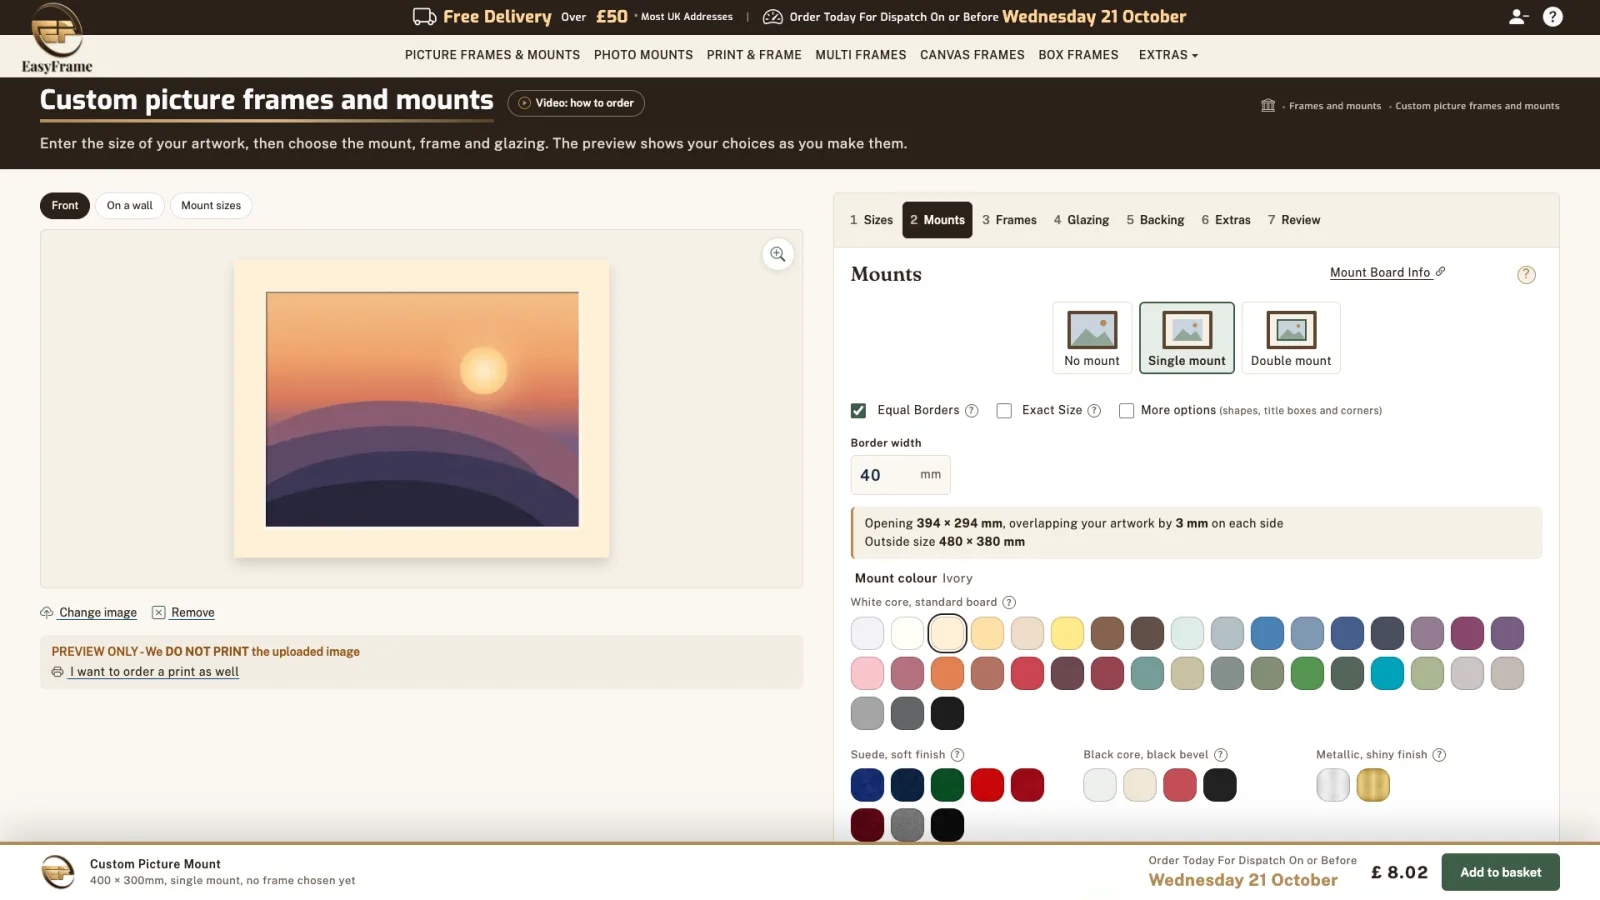Click the Border width input field
This screenshot has height=900, width=1600.
(x=900, y=475)
